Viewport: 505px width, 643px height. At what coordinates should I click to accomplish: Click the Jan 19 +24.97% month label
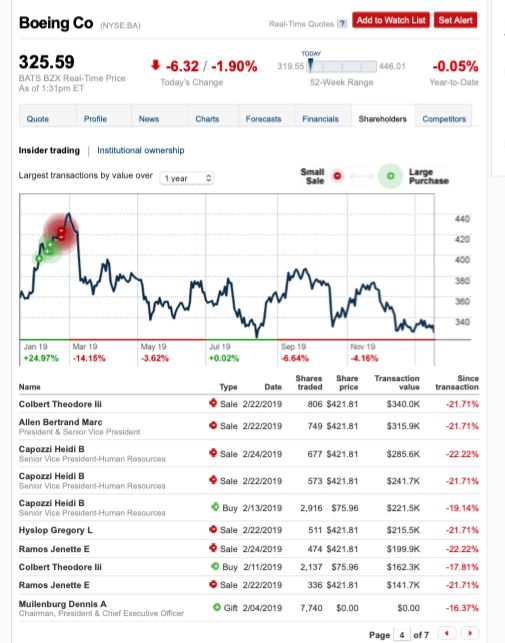click(41, 353)
